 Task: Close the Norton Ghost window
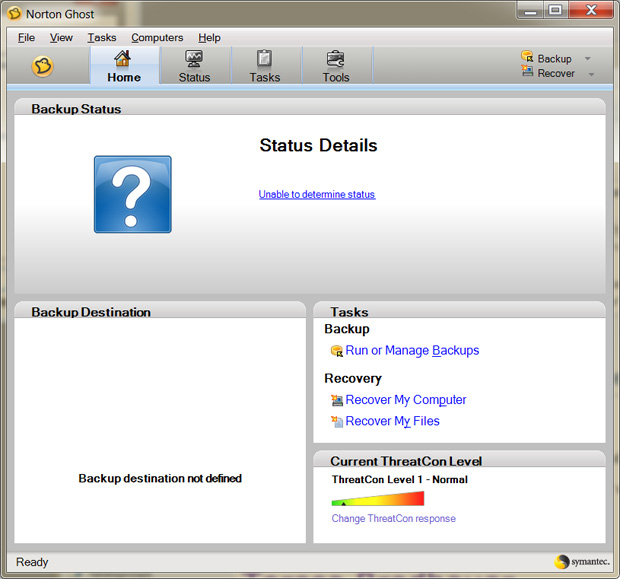coord(591,10)
